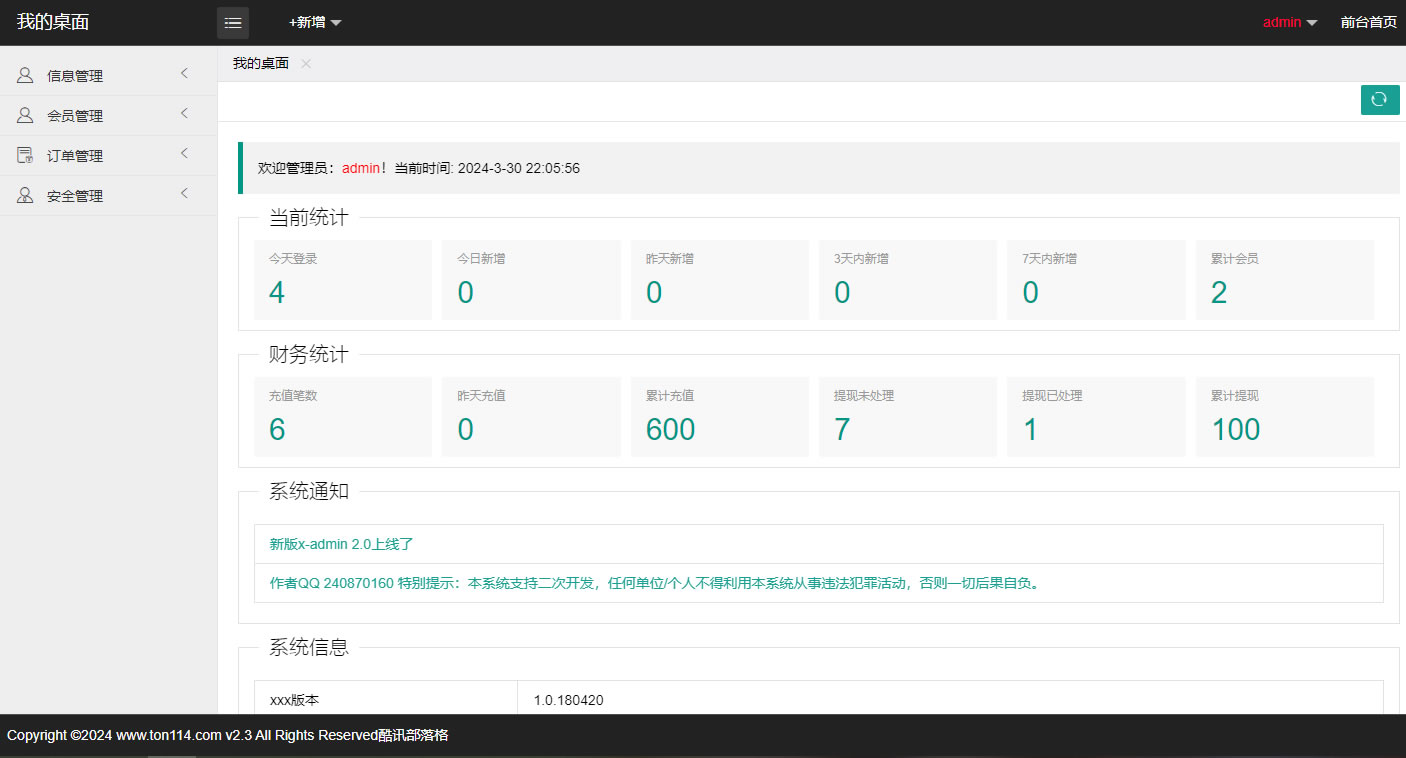Click the xxx版本 table cell

click(386, 700)
